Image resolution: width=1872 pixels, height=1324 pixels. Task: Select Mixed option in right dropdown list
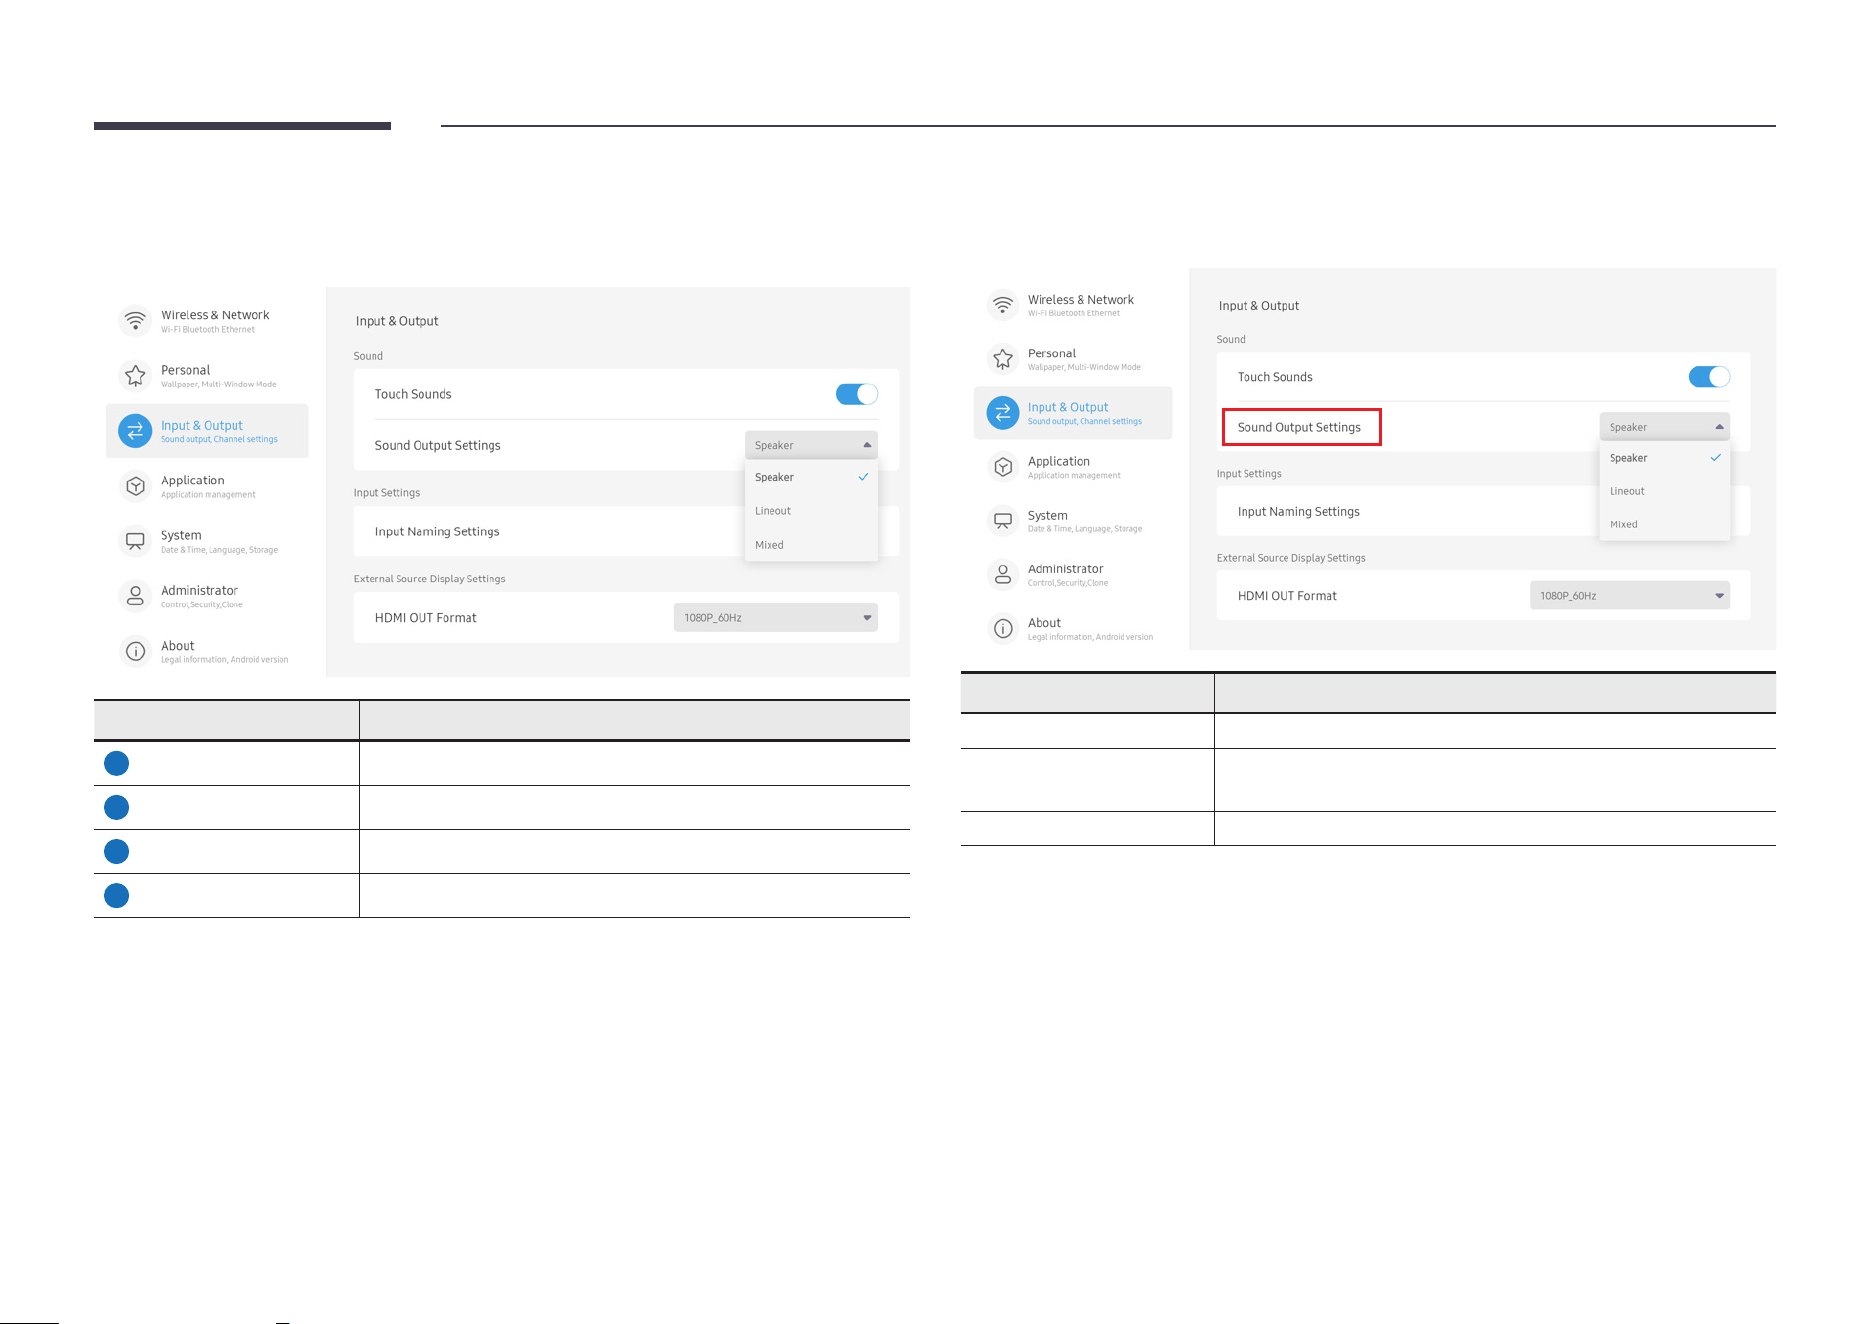(x=1665, y=524)
